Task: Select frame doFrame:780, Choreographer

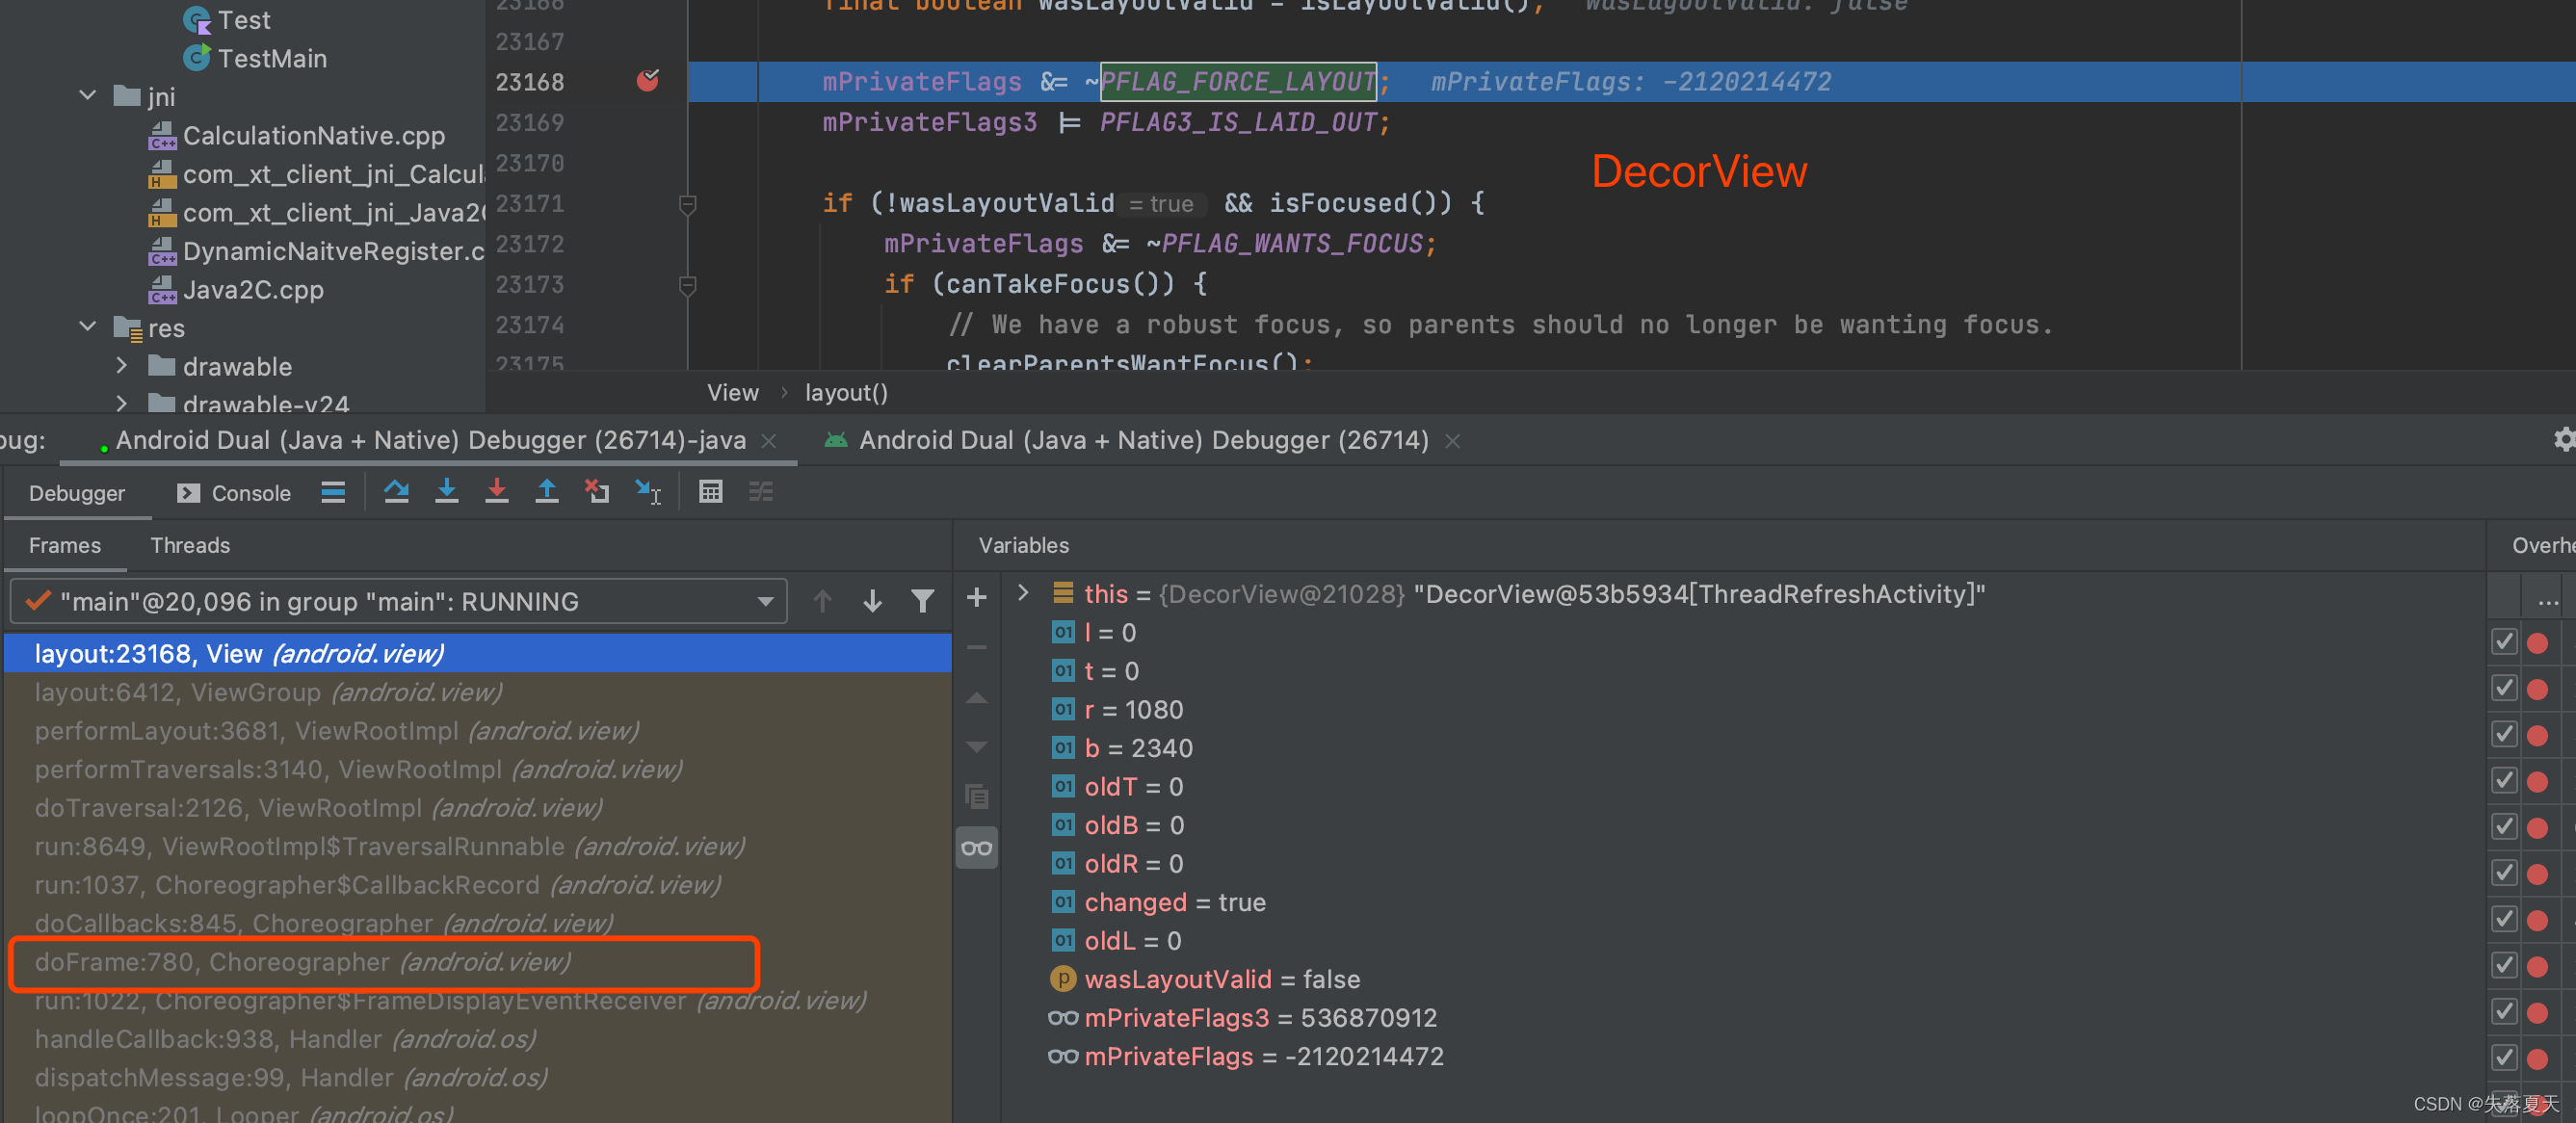Action: 478,962
